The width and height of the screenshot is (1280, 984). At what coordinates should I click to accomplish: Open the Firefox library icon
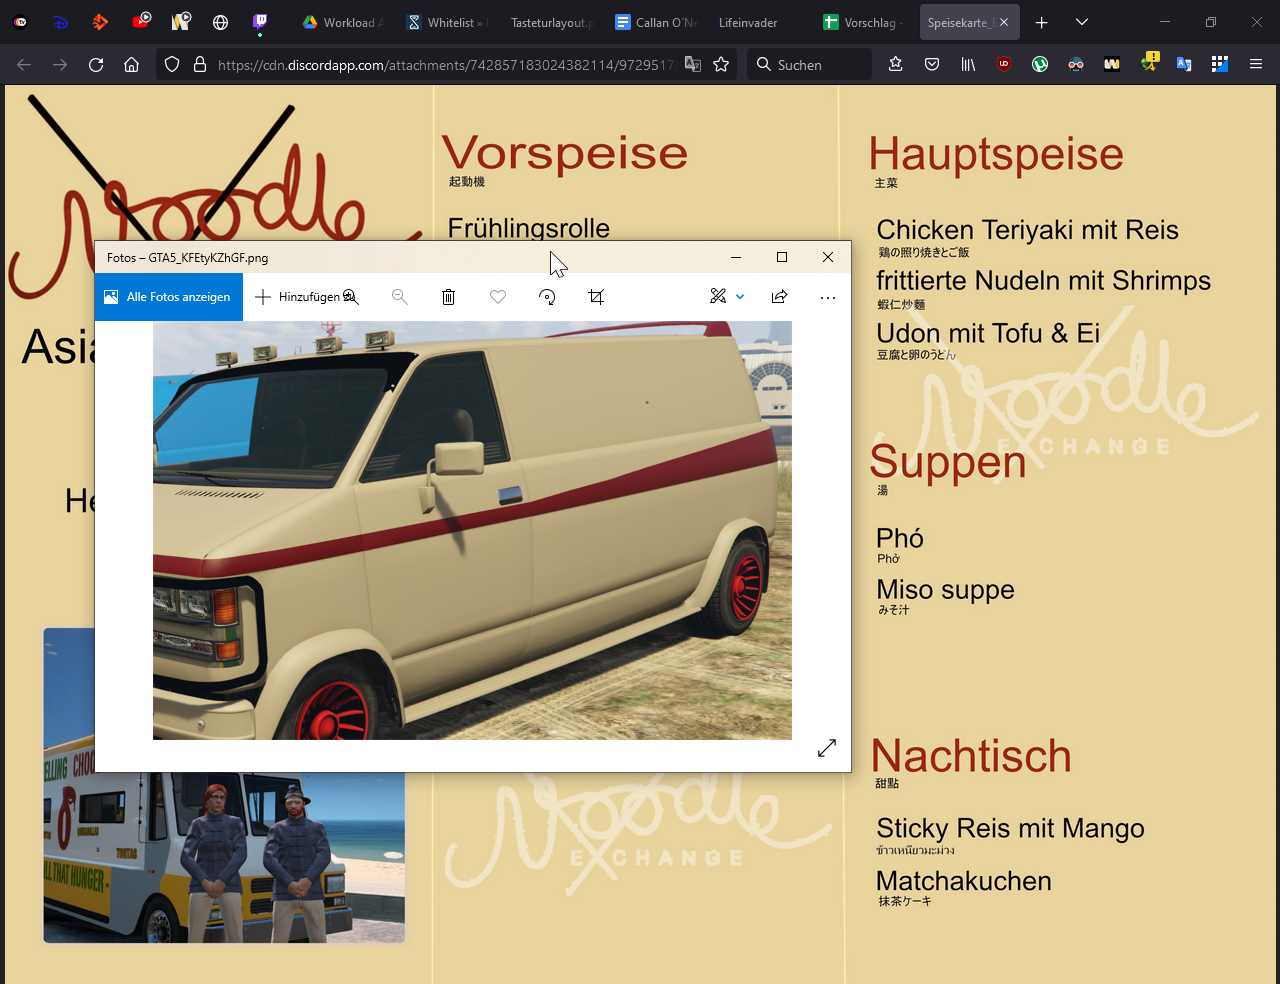coord(968,64)
